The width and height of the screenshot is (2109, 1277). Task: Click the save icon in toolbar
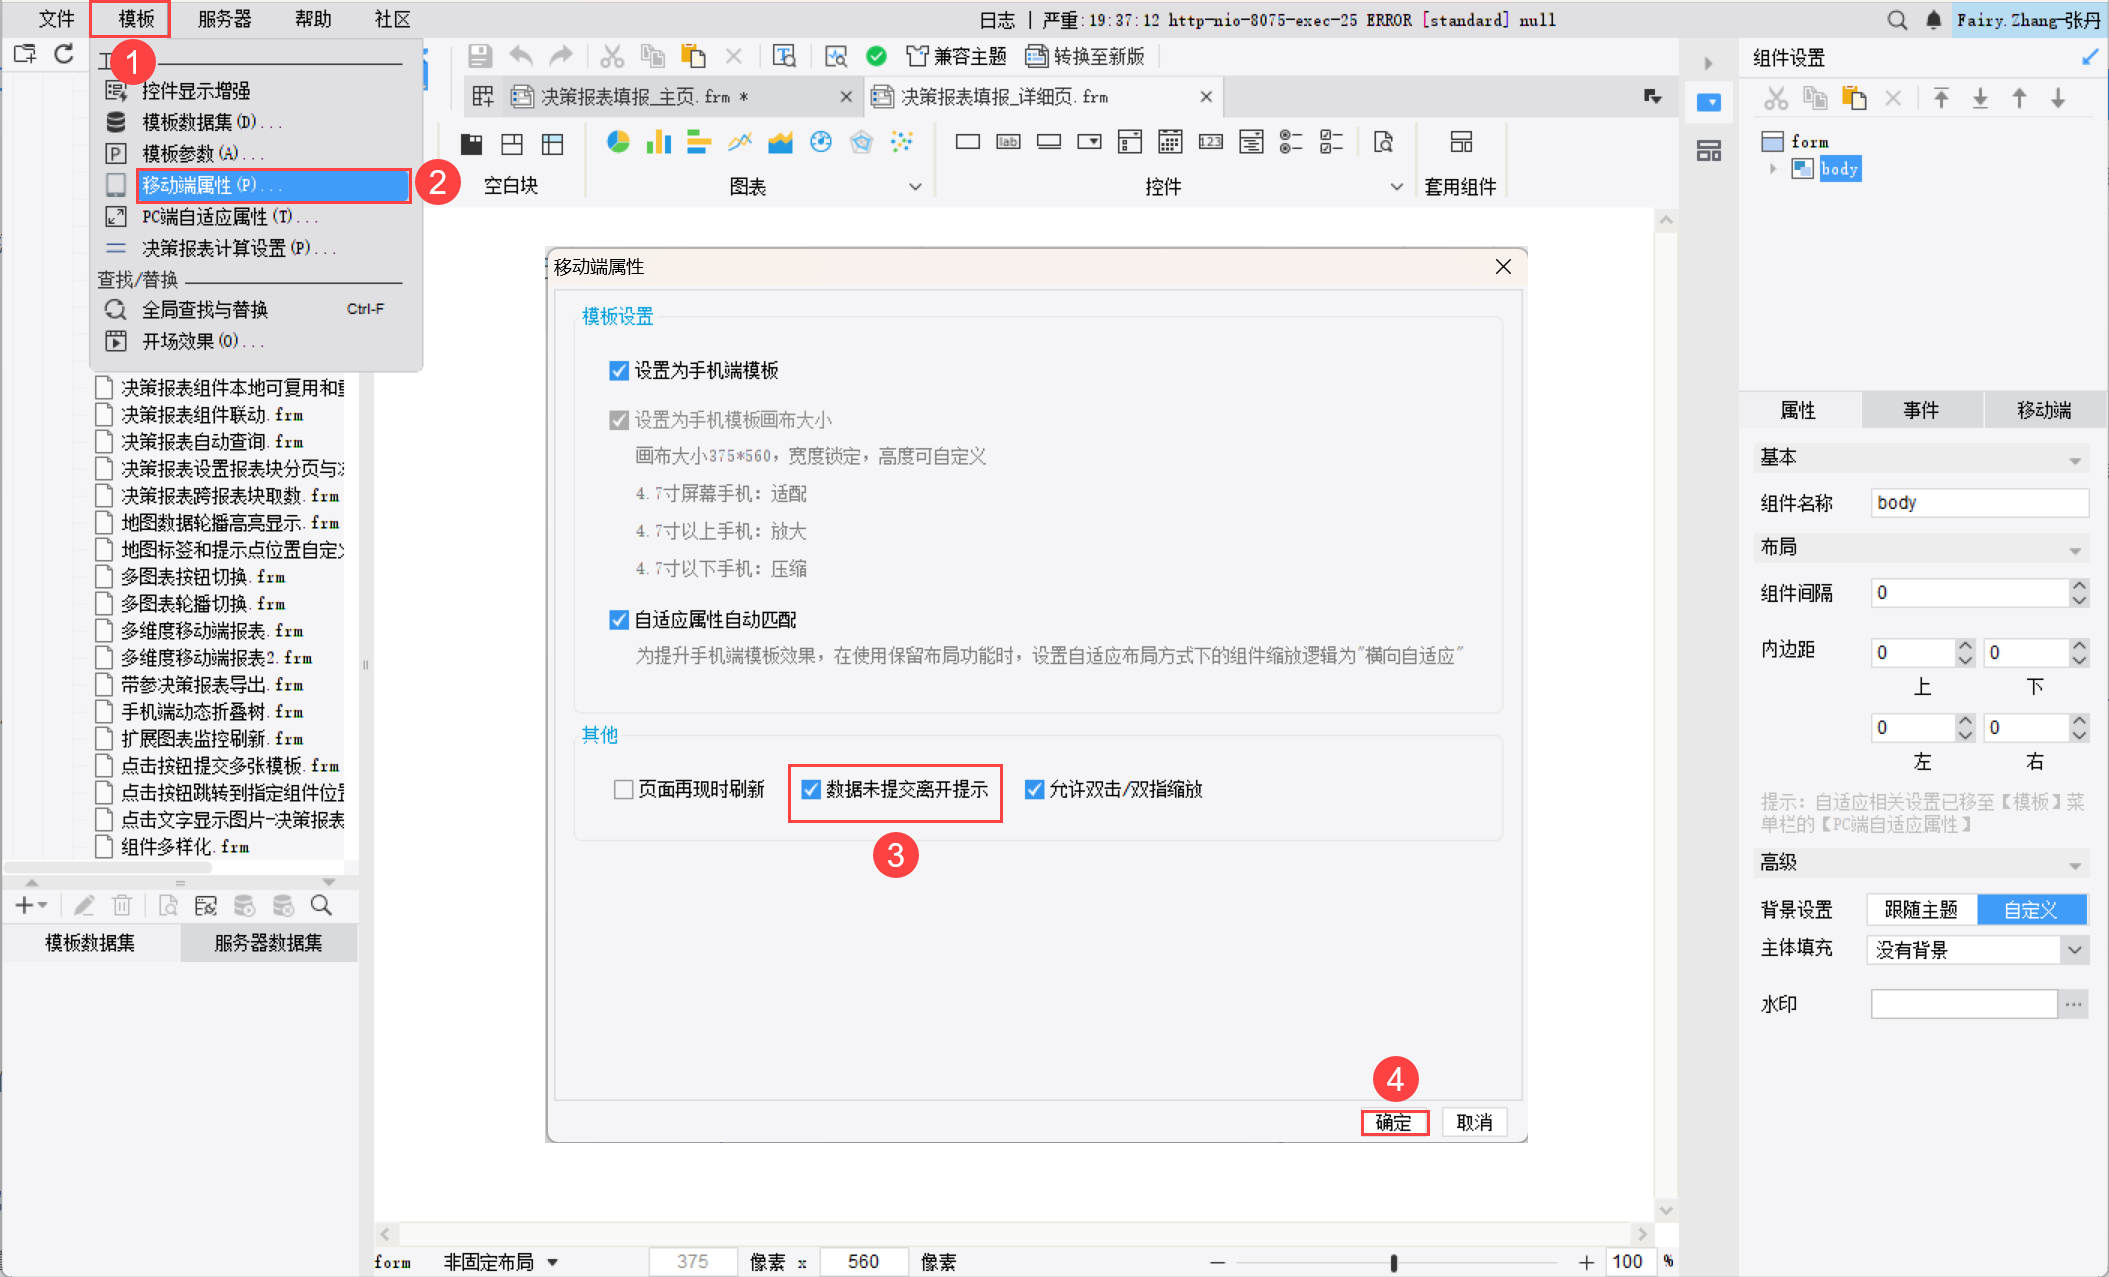point(480,56)
